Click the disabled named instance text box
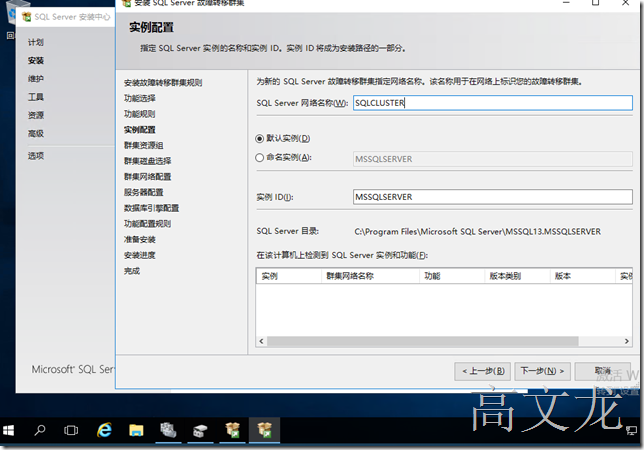 click(x=492, y=159)
